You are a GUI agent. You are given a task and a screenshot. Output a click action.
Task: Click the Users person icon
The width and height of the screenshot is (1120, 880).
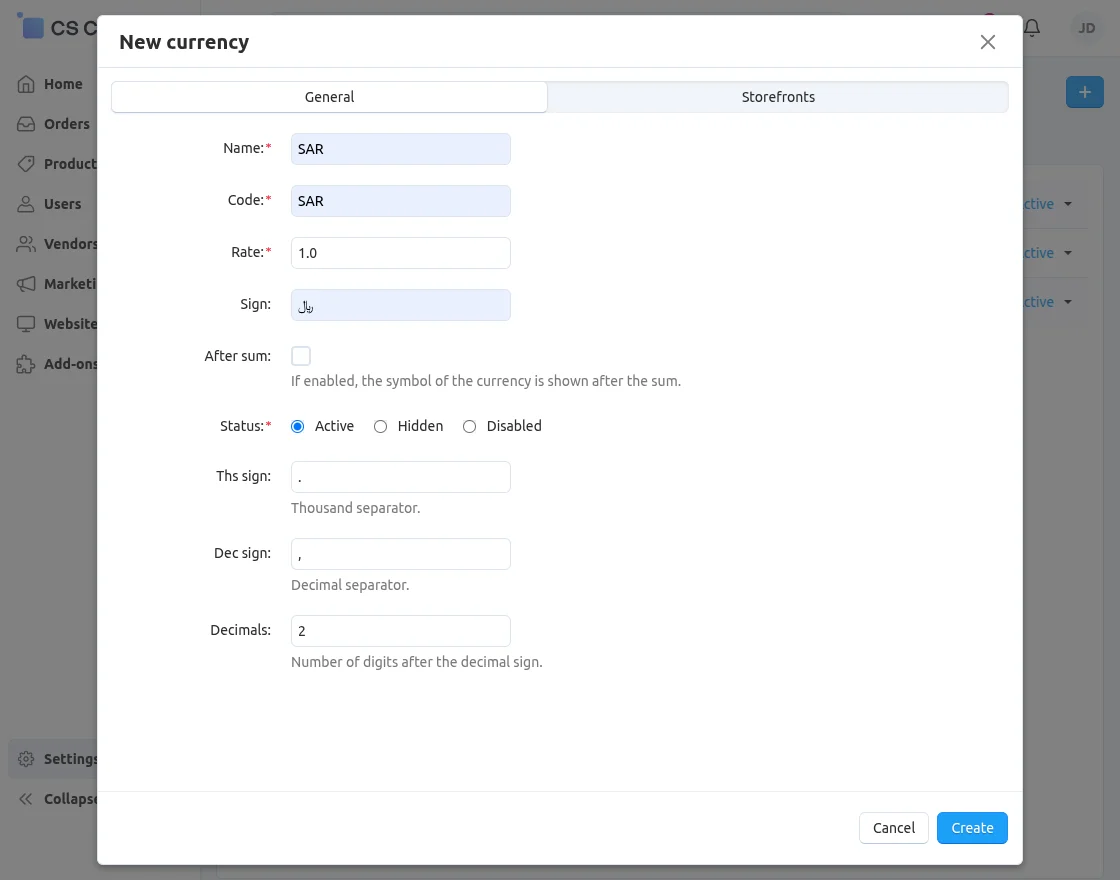pos(26,204)
